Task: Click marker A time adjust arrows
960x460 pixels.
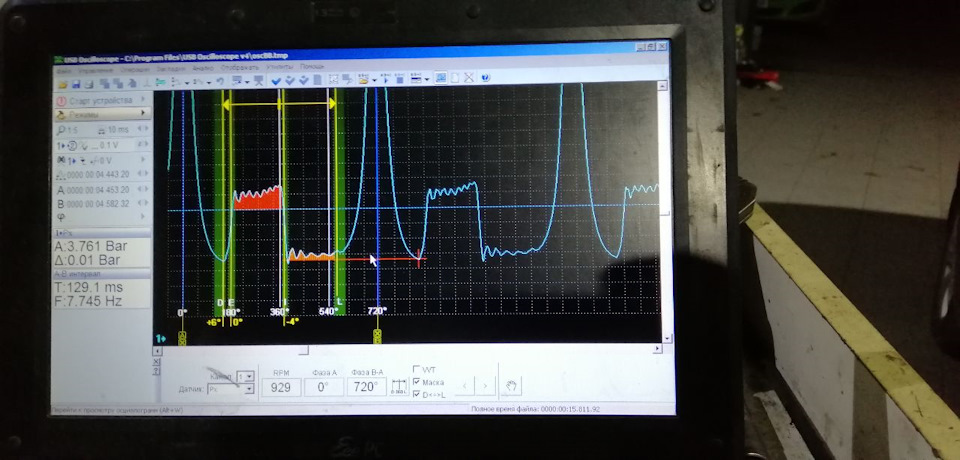Action: pos(142,189)
